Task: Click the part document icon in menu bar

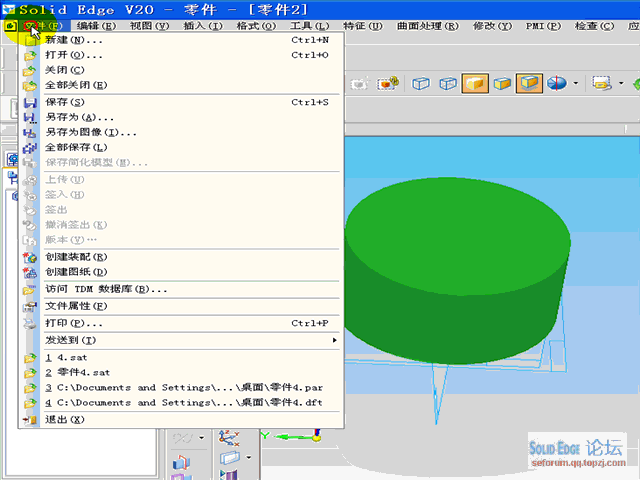Action: point(10,26)
